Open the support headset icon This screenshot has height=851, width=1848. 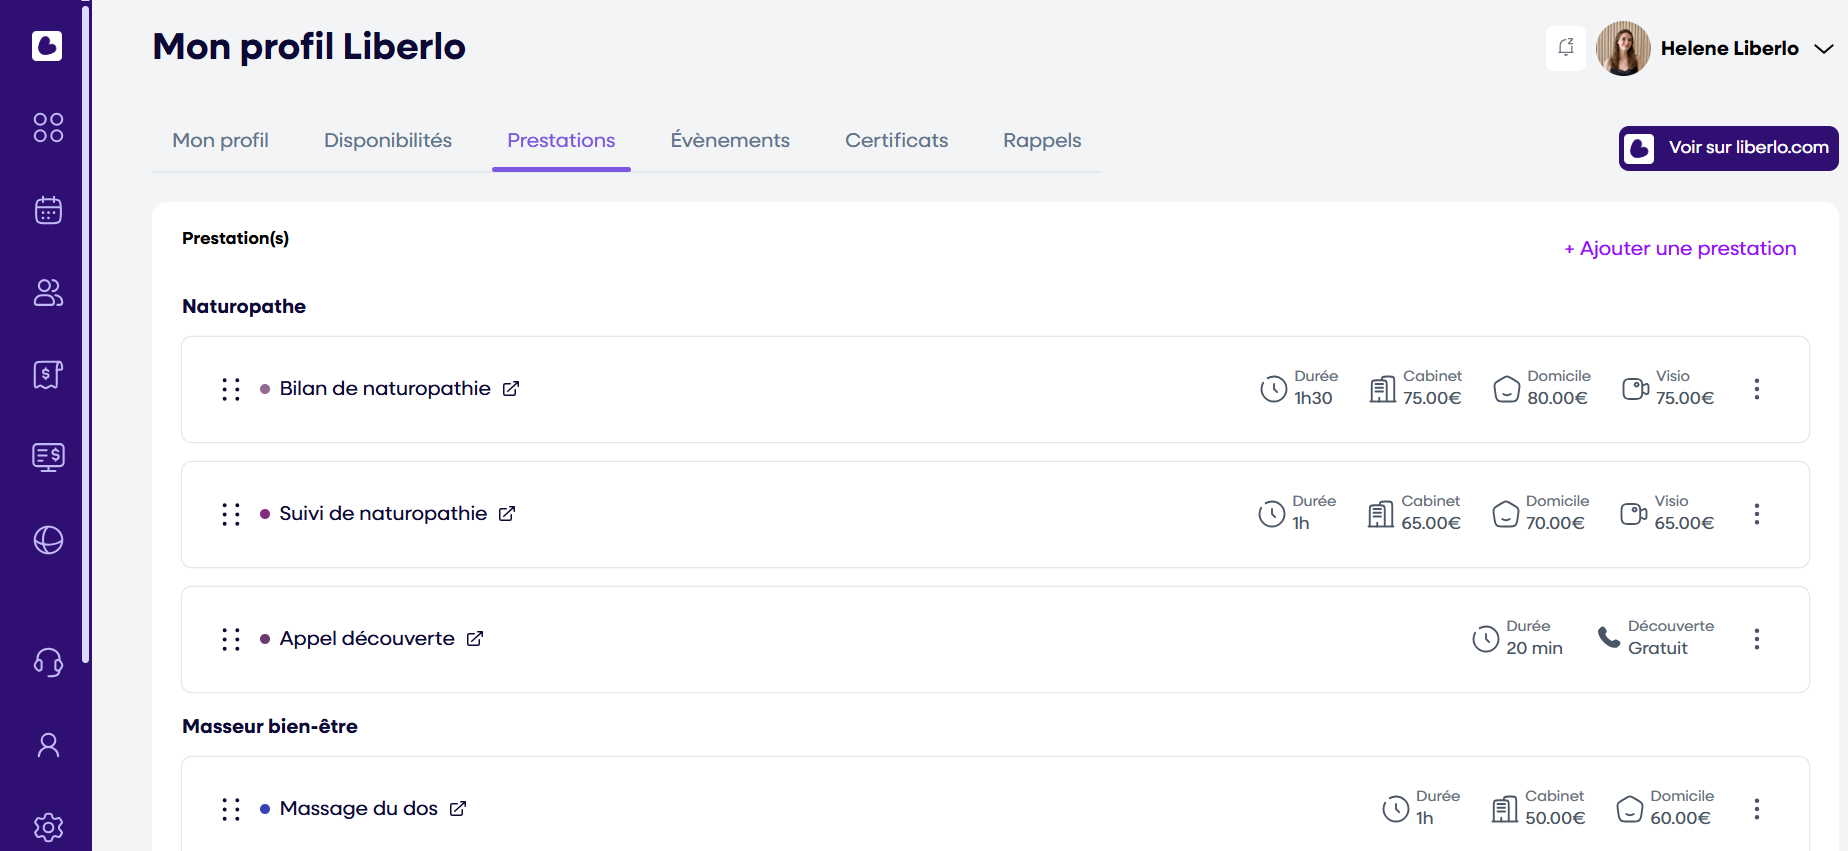[x=48, y=662]
